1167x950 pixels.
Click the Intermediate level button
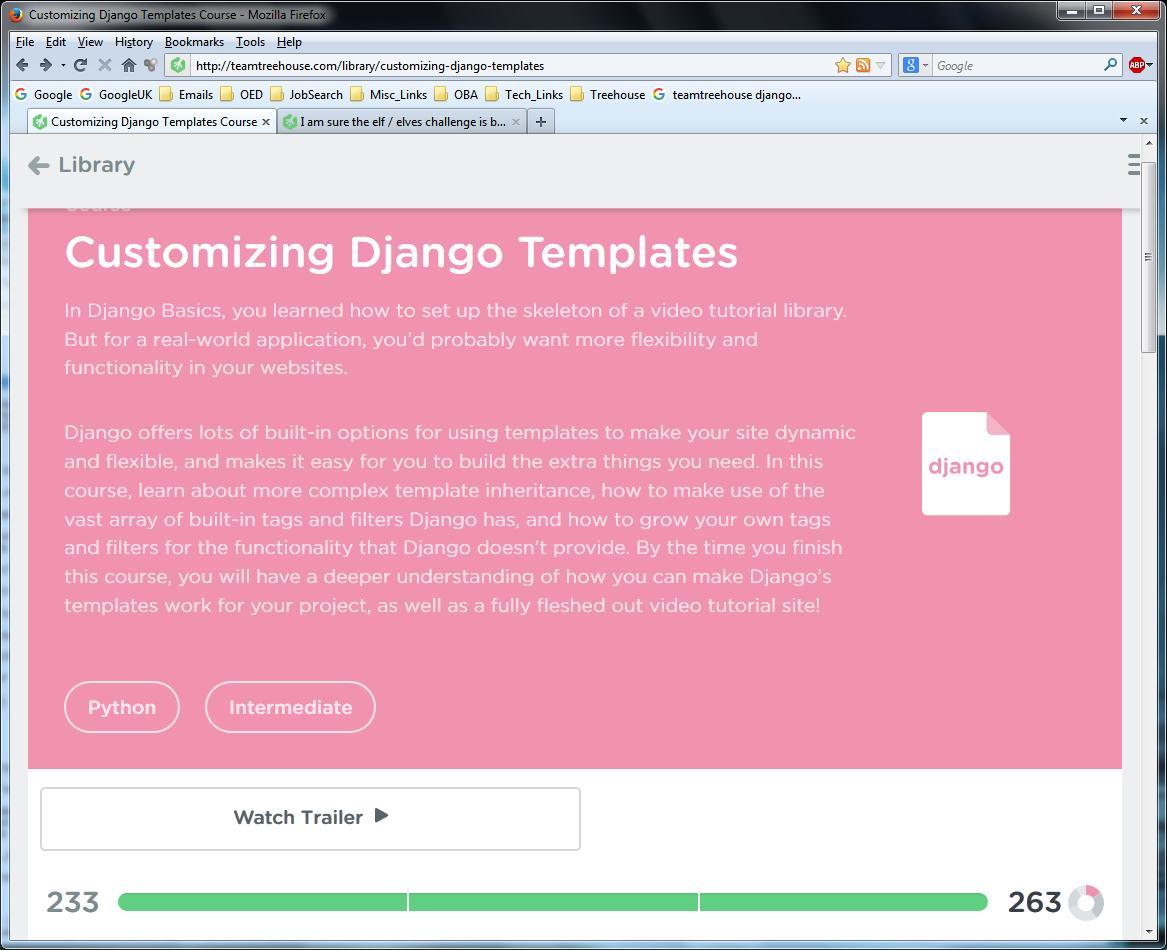pos(290,707)
